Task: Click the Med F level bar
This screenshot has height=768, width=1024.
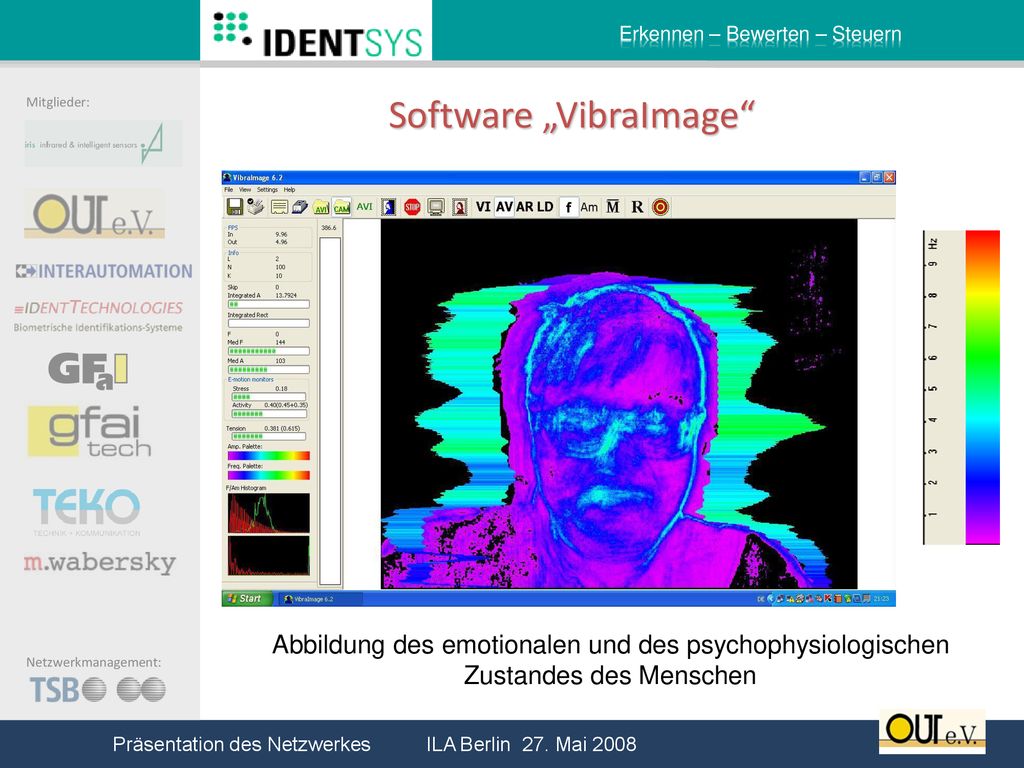Action: [268, 351]
